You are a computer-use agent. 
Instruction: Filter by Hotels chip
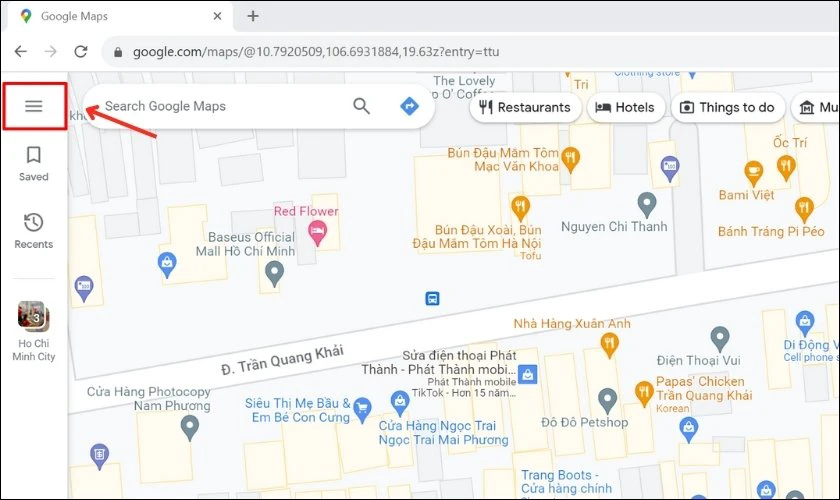coord(625,107)
